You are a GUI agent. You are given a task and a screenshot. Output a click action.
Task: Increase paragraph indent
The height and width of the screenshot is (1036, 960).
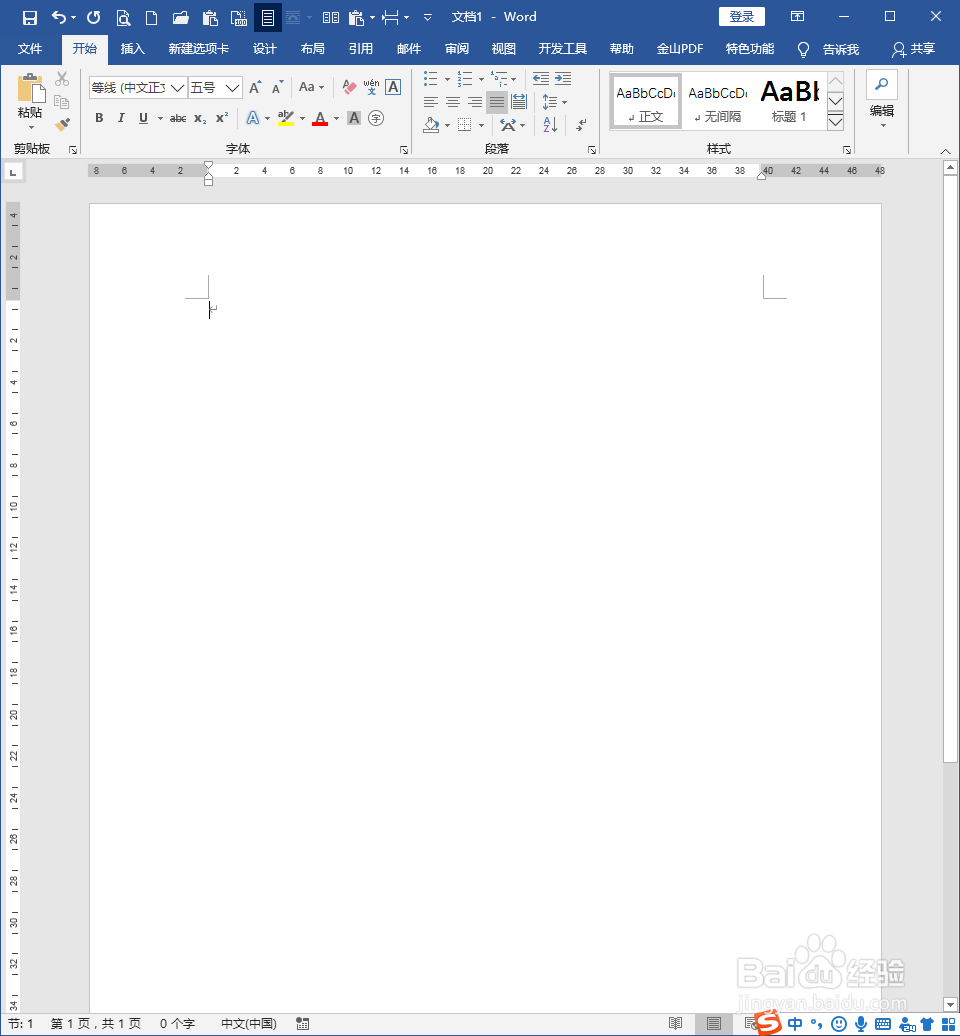point(563,79)
